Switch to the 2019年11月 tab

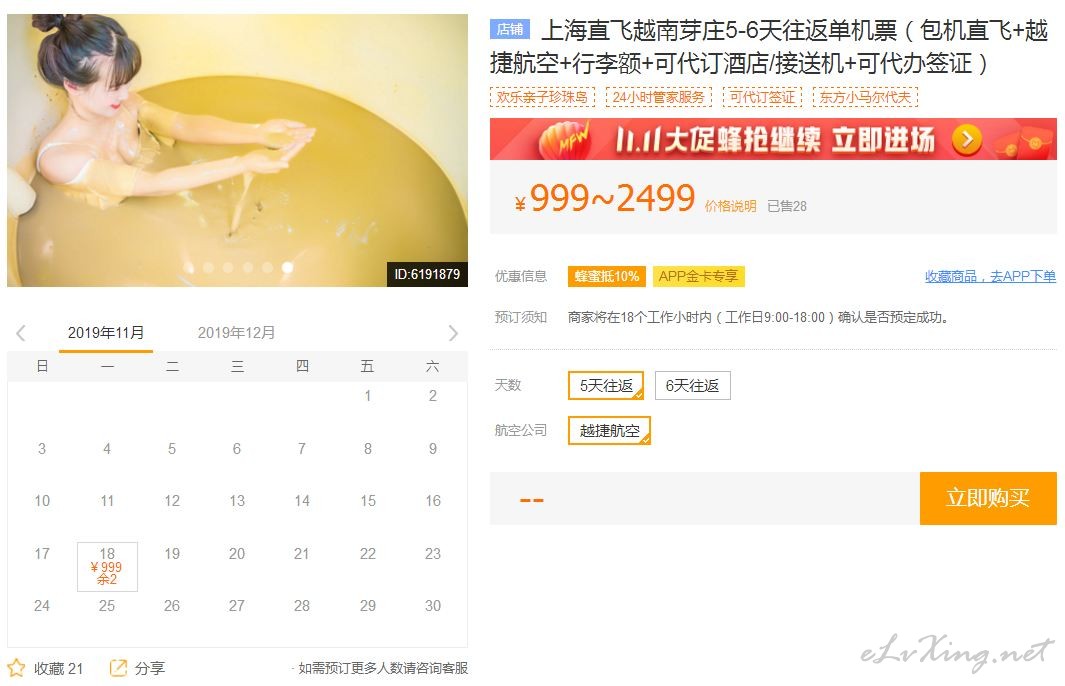click(106, 333)
